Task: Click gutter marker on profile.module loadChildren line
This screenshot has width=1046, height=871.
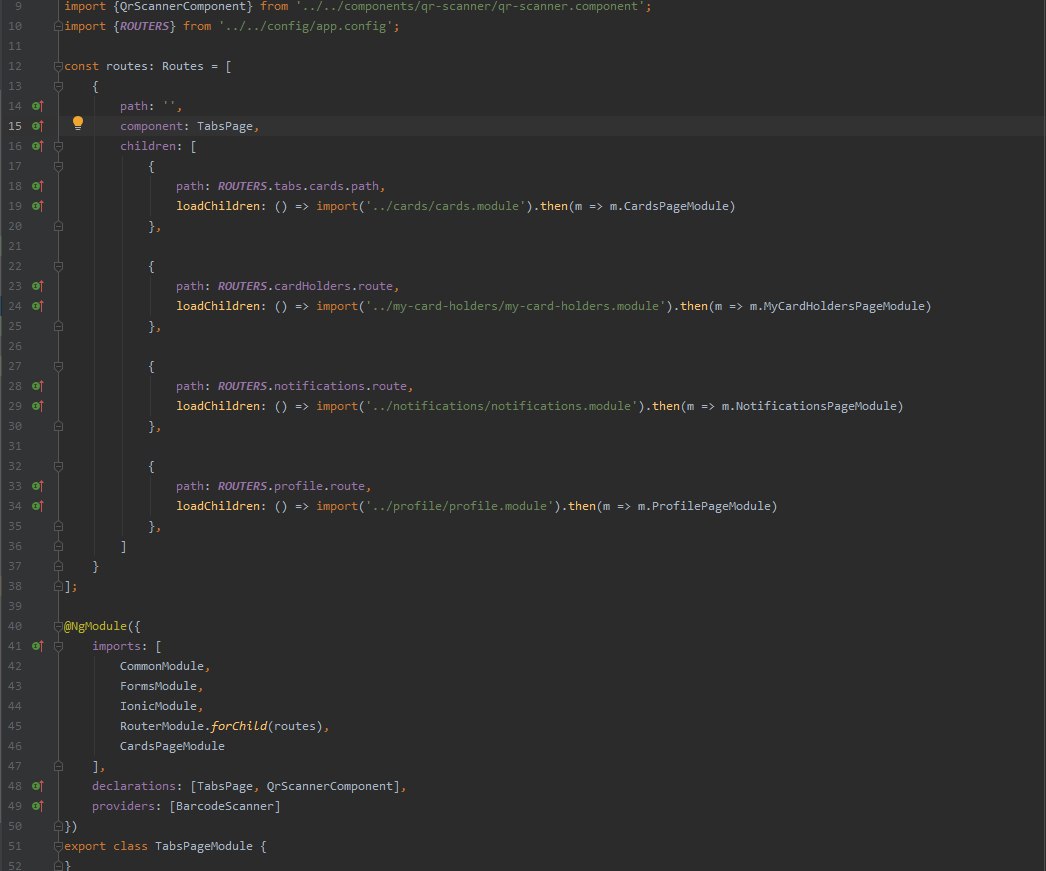Action: click(38, 506)
